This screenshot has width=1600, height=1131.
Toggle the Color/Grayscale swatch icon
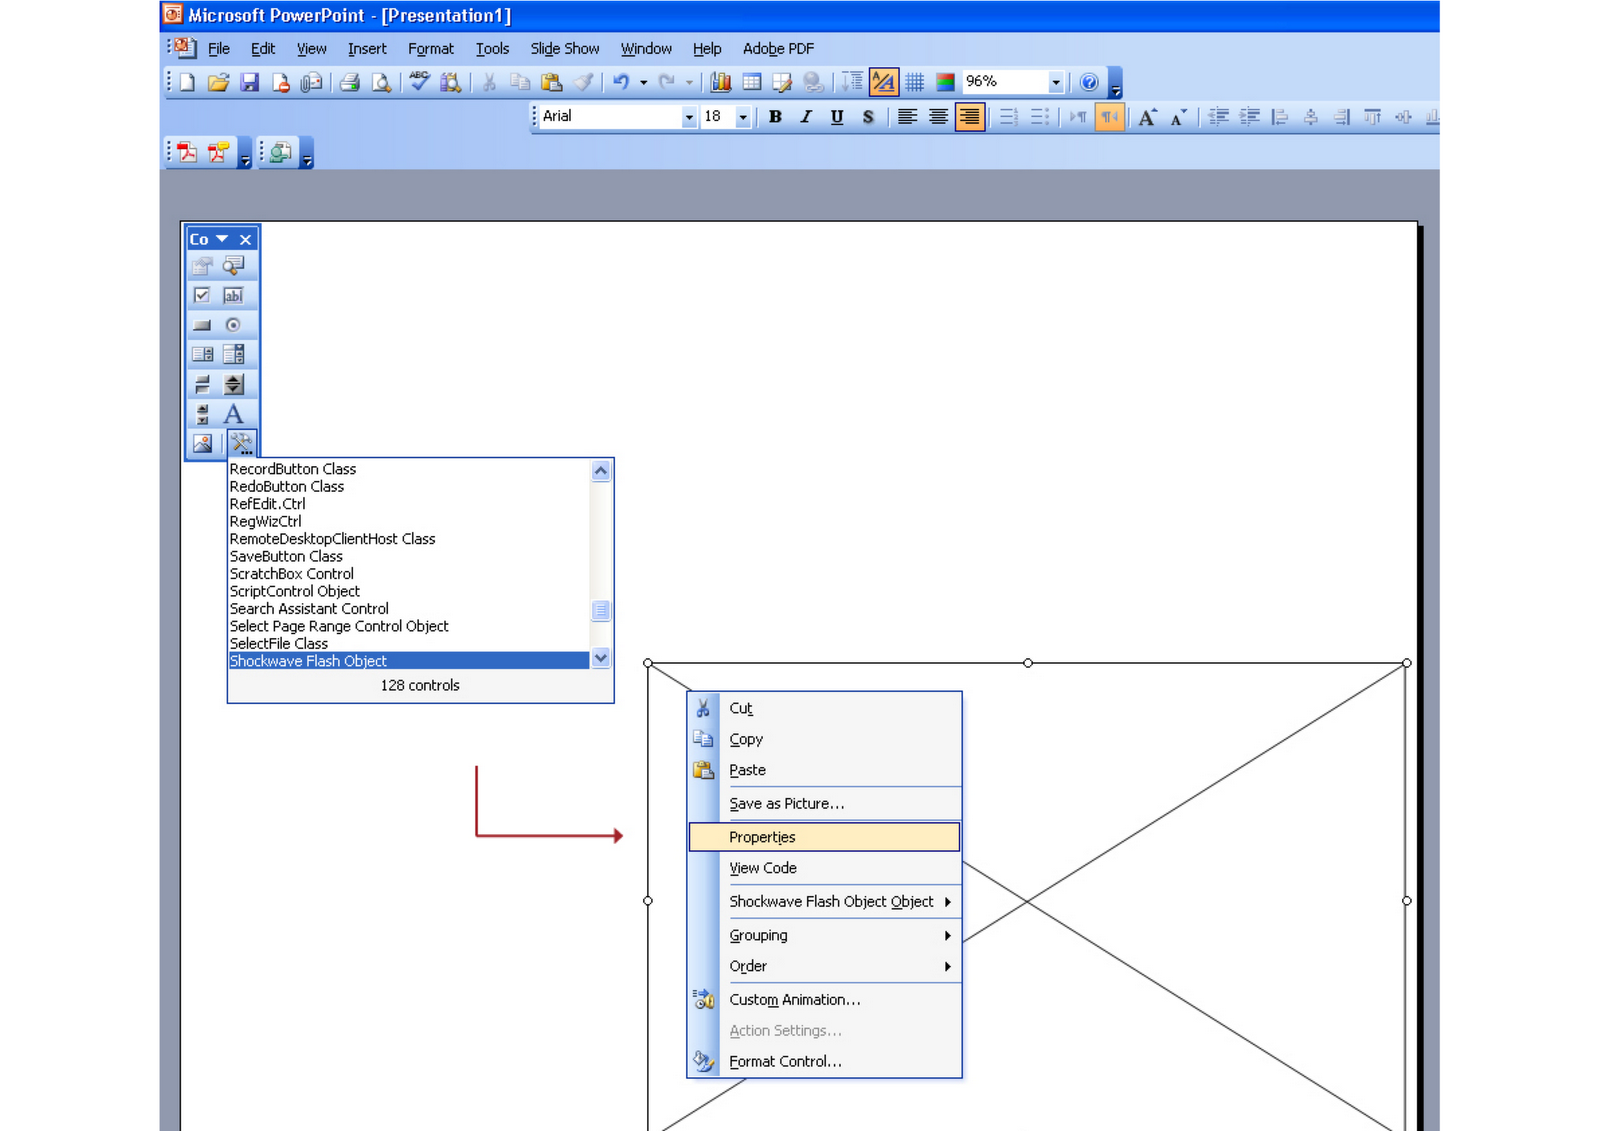point(945,82)
